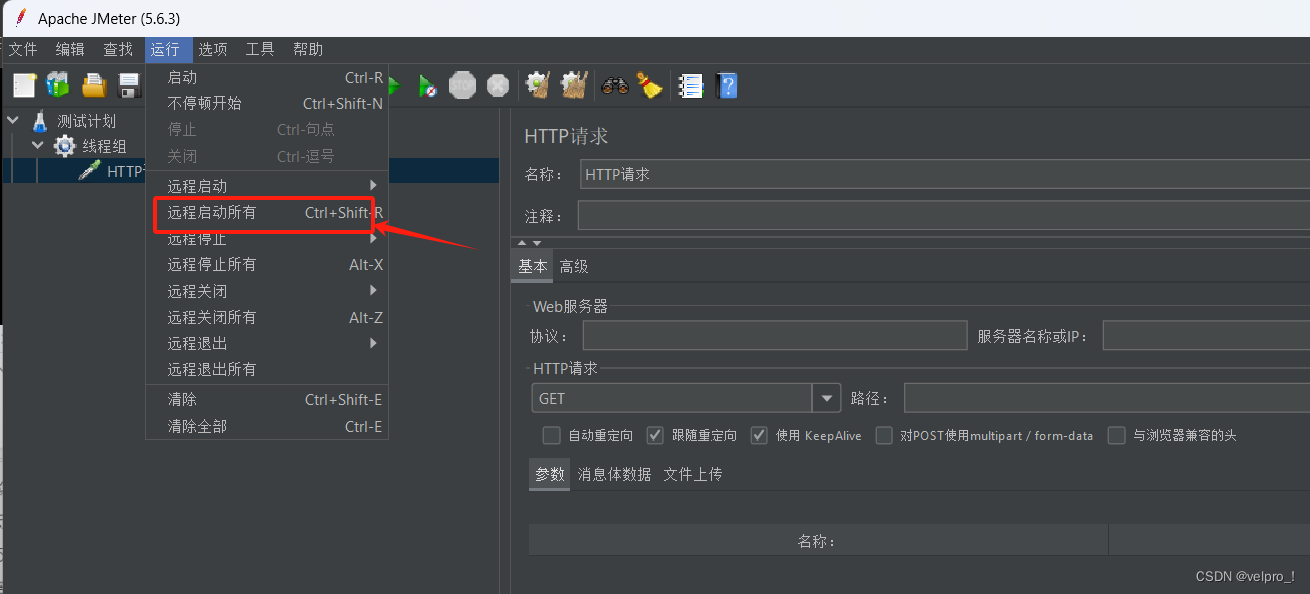Screen dimensions: 1310x594
Task: Choose 清除全部 menu entry
Action: click(x=267, y=426)
